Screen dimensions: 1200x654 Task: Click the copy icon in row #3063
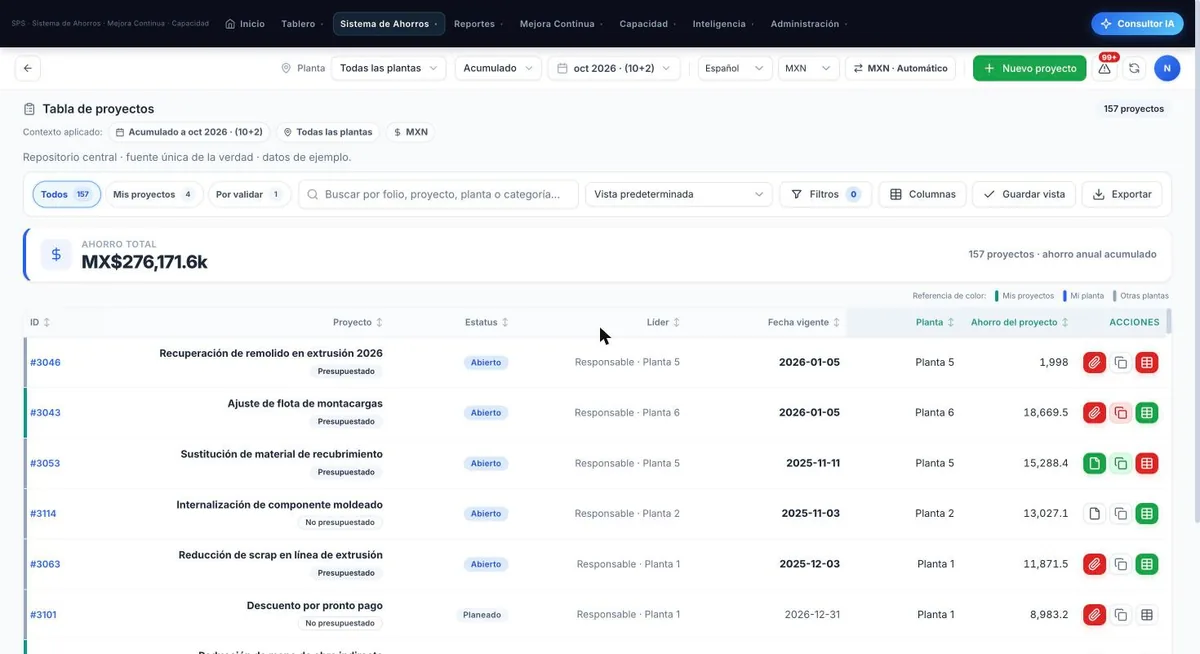(x=1121, y=564)
